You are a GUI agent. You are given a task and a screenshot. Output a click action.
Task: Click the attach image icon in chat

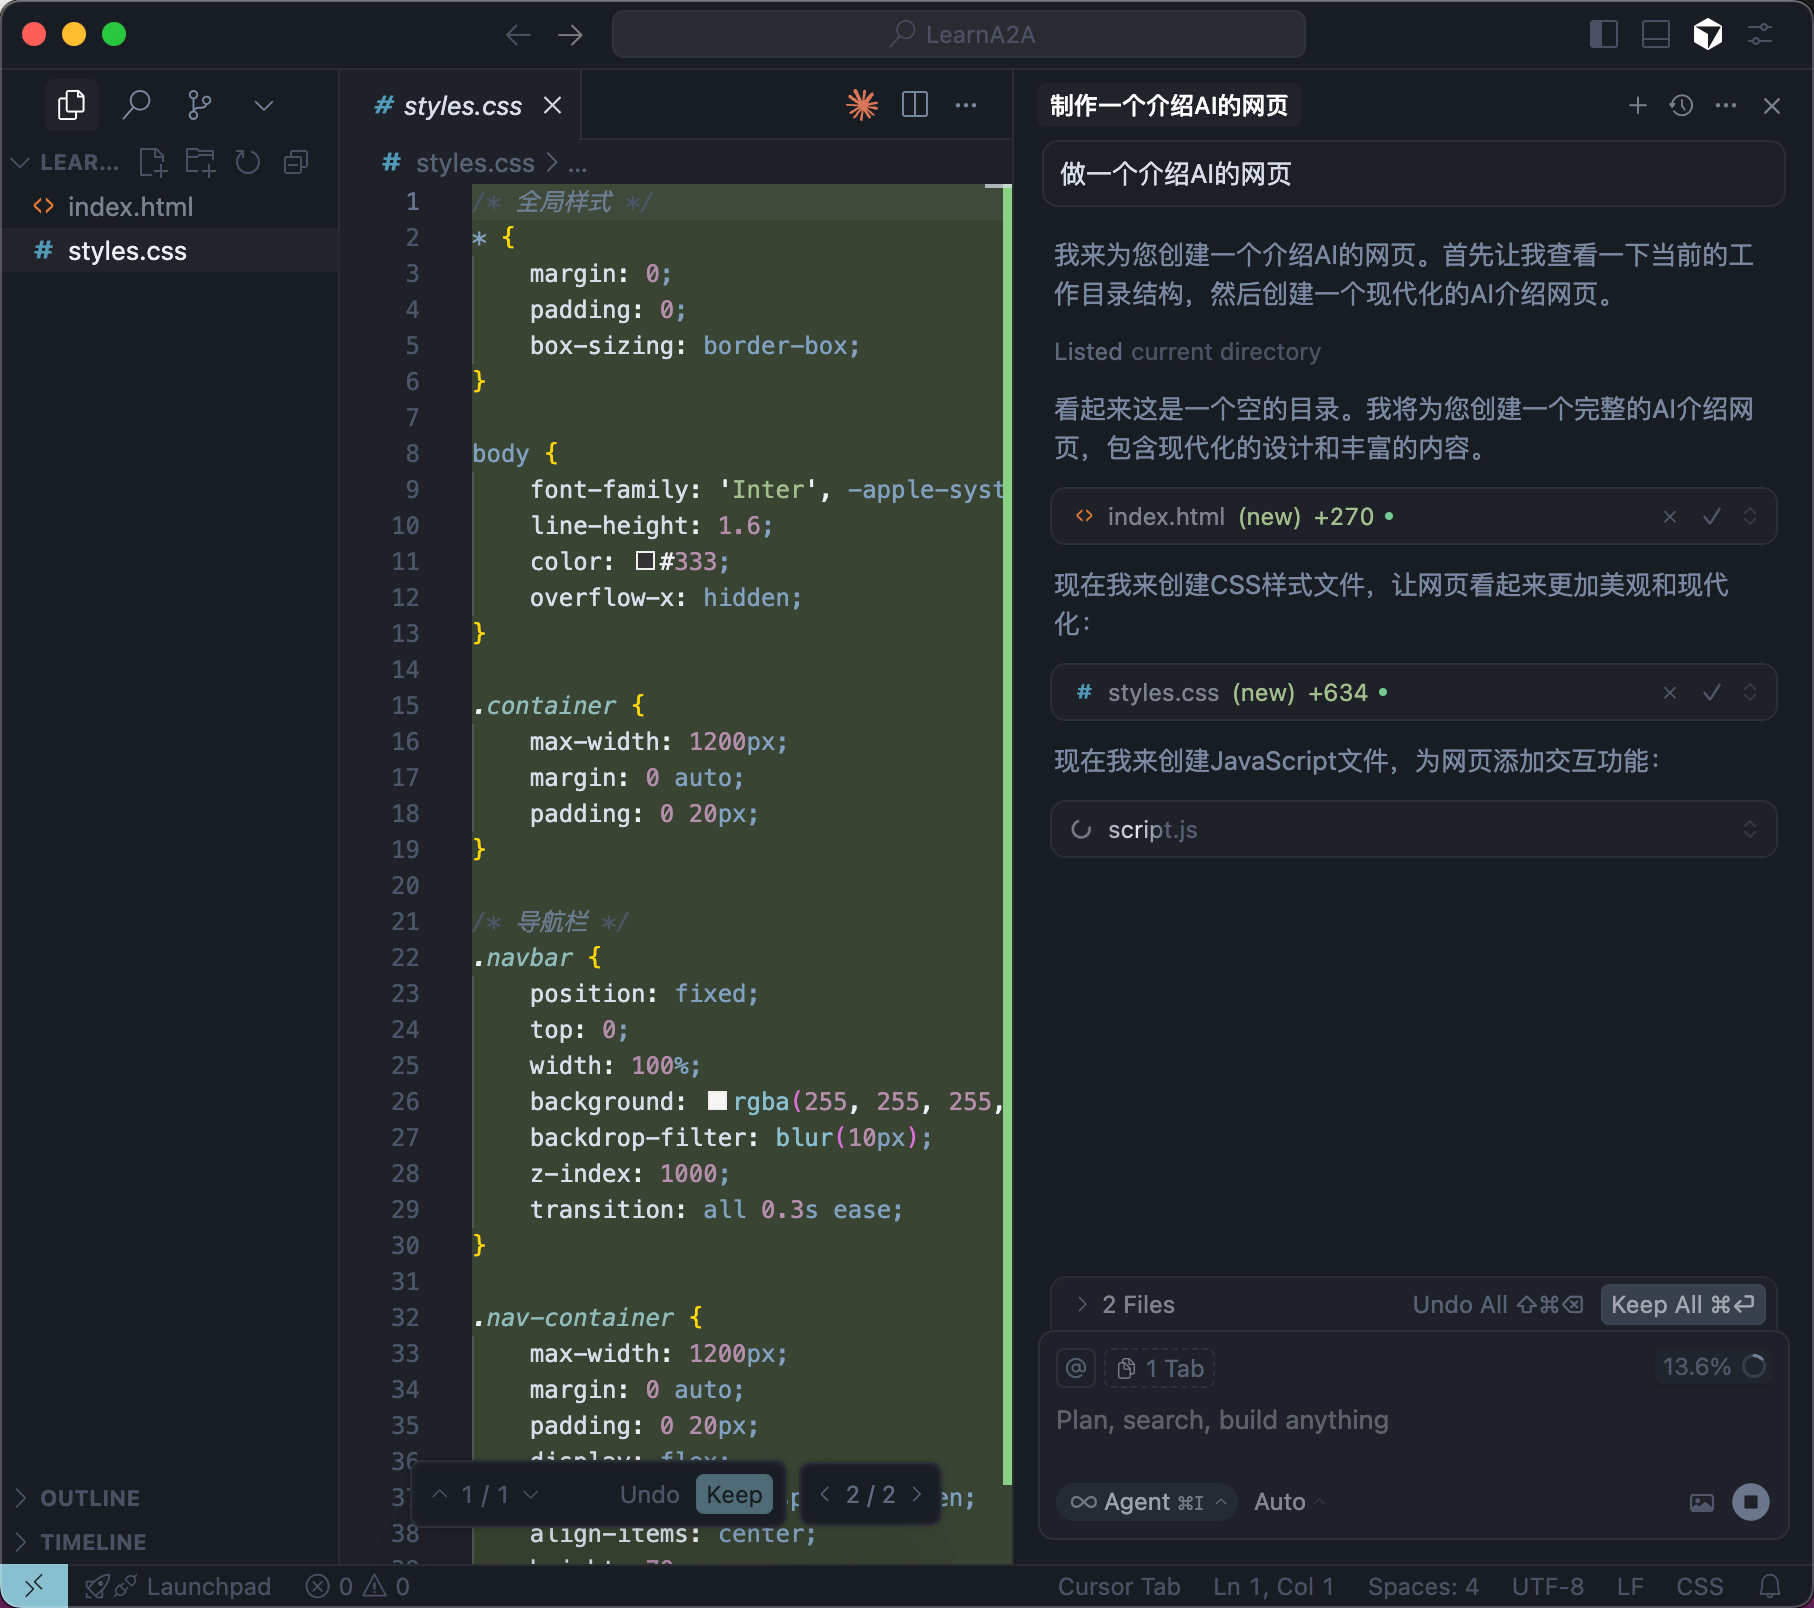pos(1701,1502)
